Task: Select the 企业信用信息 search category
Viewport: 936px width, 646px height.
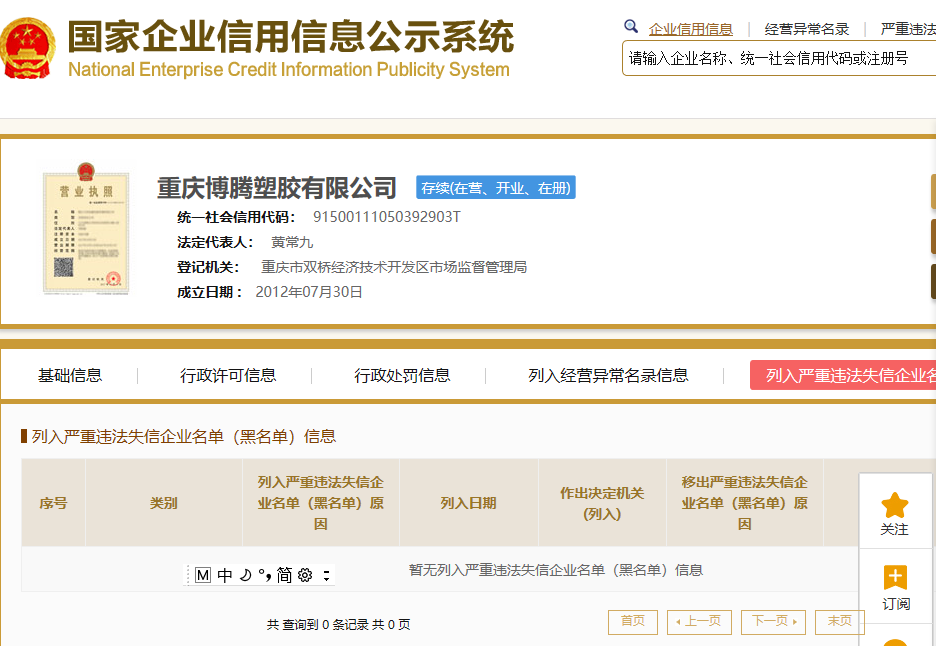Action: coord(691,29)
